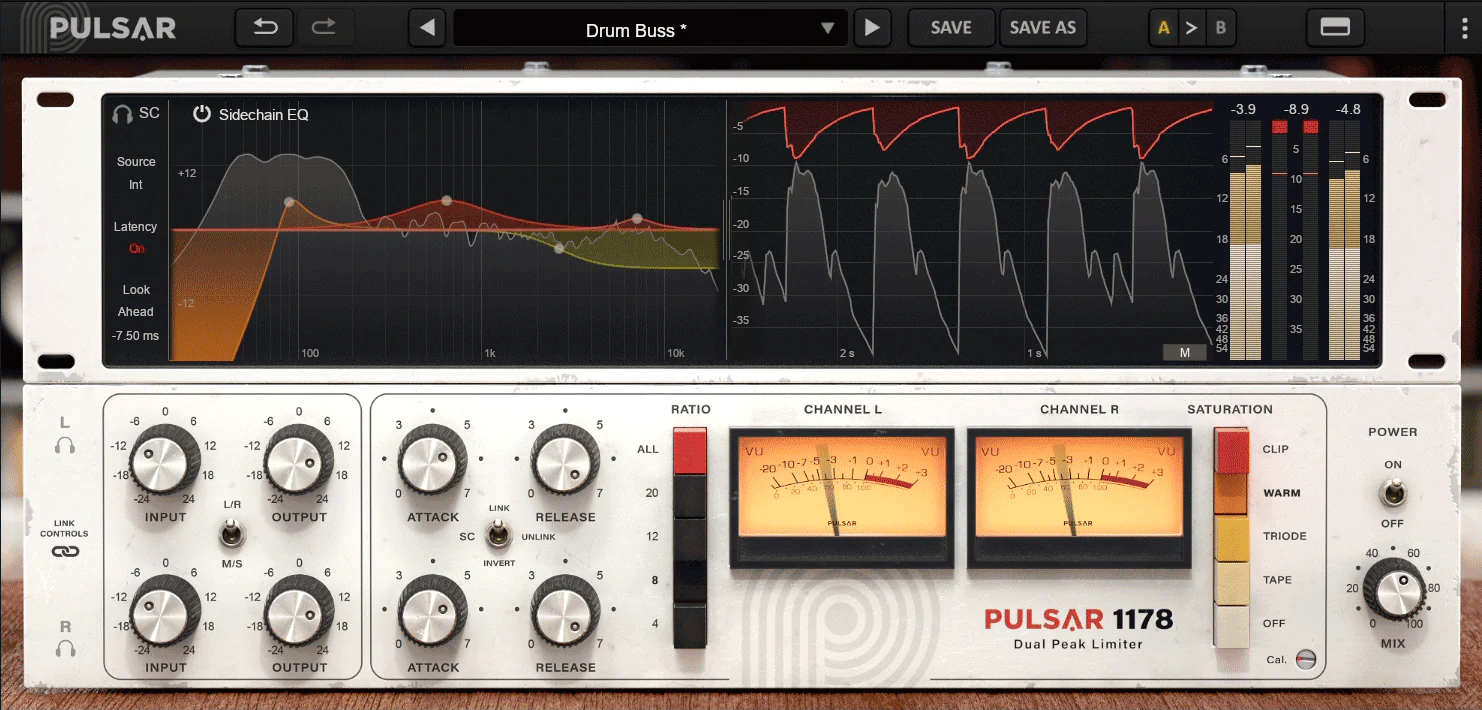The height and width of the screenshot is (710, 1482).
Task: Click the SAVE button
Action: pos(951,28)
